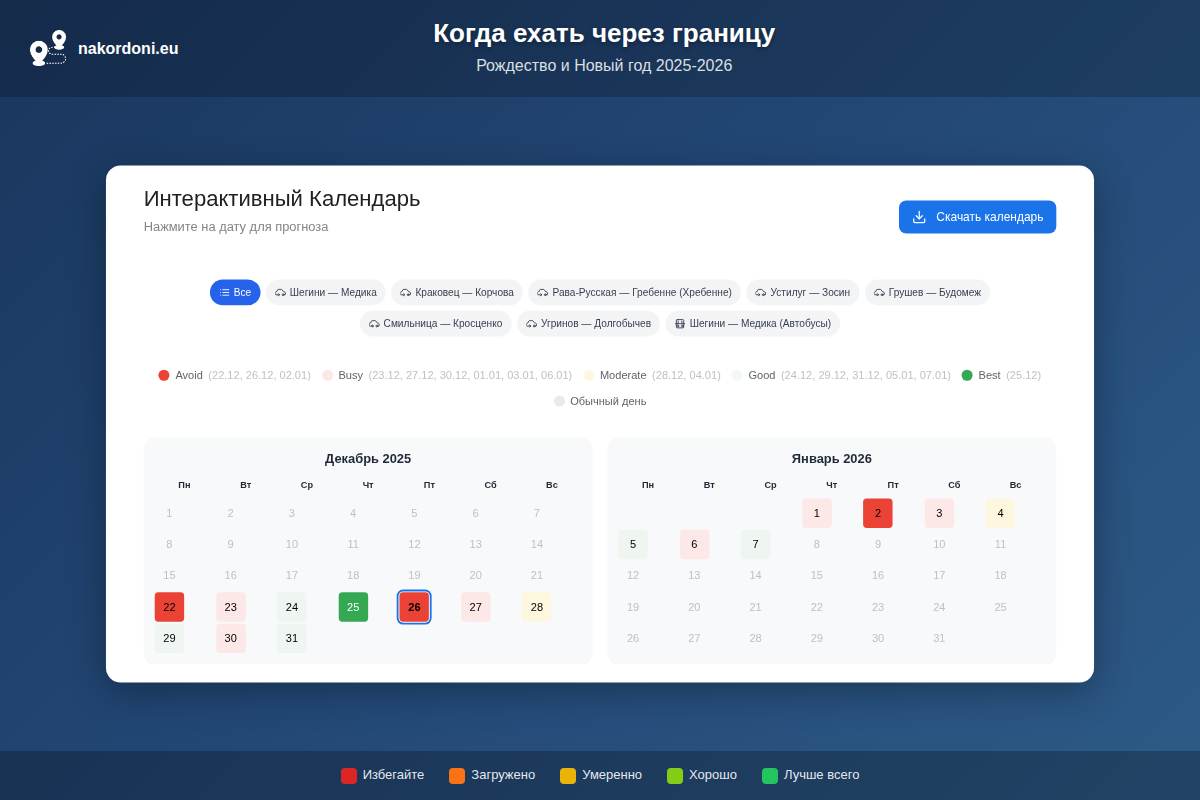Click the green Best legend dot
Image resolution: width=1200 pixels, height=800 pixels.
click(x=967, y=375)
